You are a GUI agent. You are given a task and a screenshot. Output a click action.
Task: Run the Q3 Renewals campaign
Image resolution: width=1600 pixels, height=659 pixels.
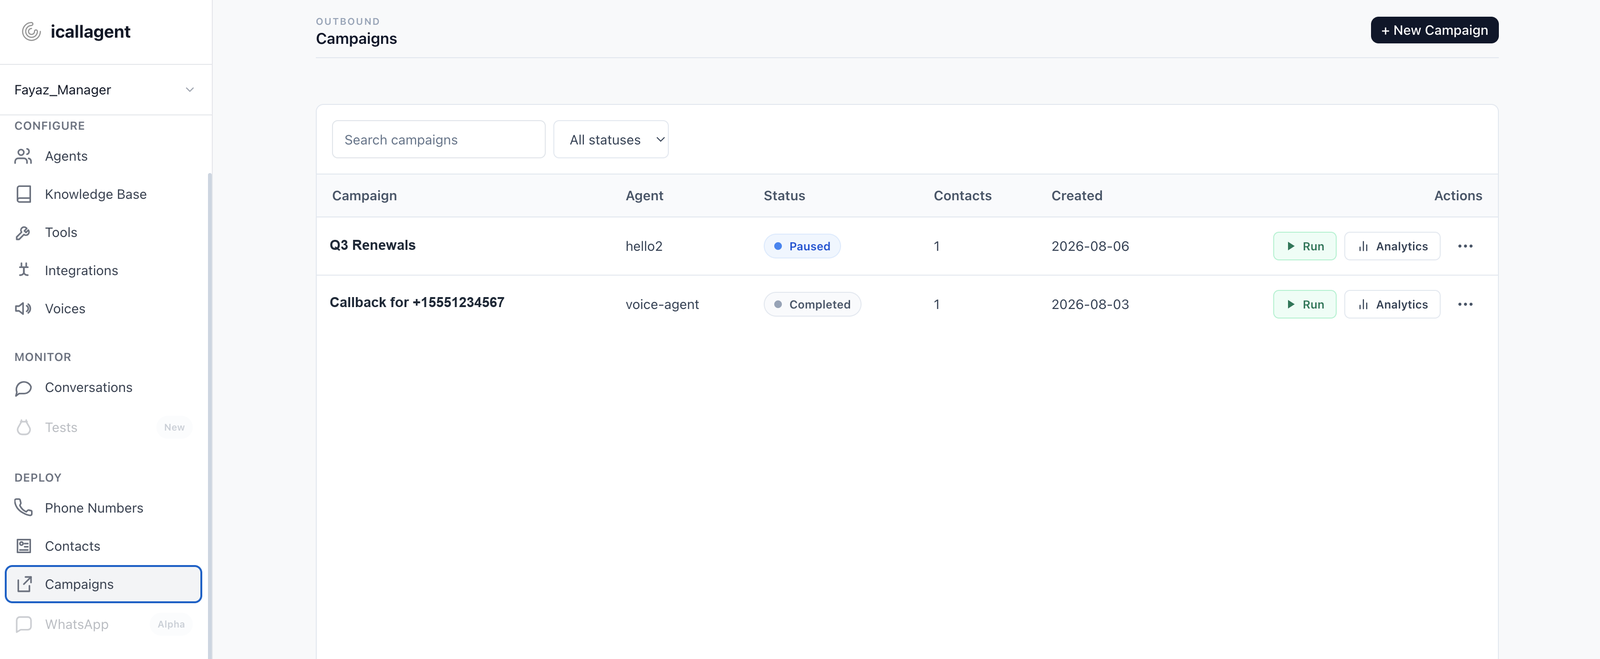(x=1305, y=246)
